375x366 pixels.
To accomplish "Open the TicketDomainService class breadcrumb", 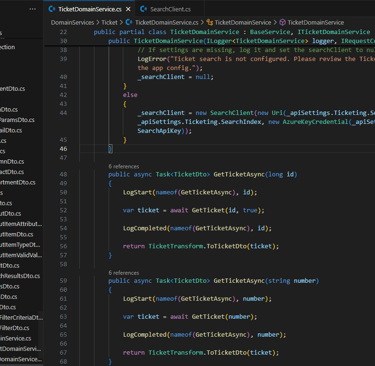I will pos(243,22).
